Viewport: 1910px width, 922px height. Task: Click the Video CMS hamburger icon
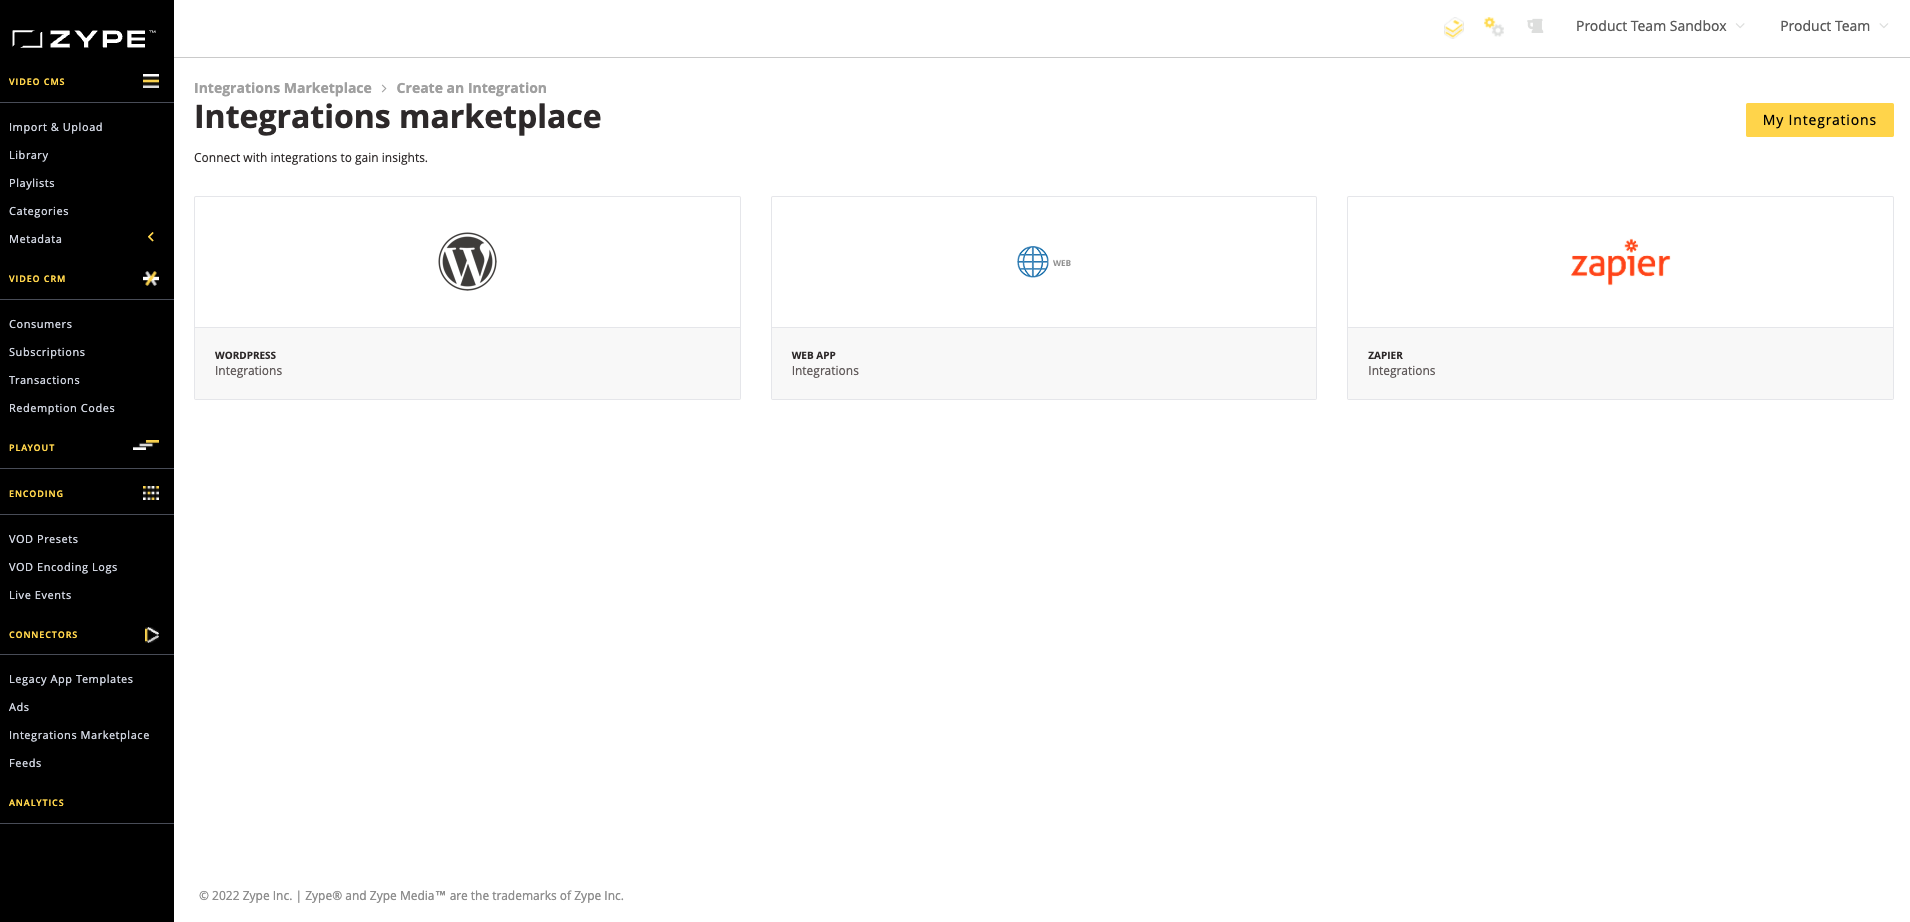(x=151, y=81)
